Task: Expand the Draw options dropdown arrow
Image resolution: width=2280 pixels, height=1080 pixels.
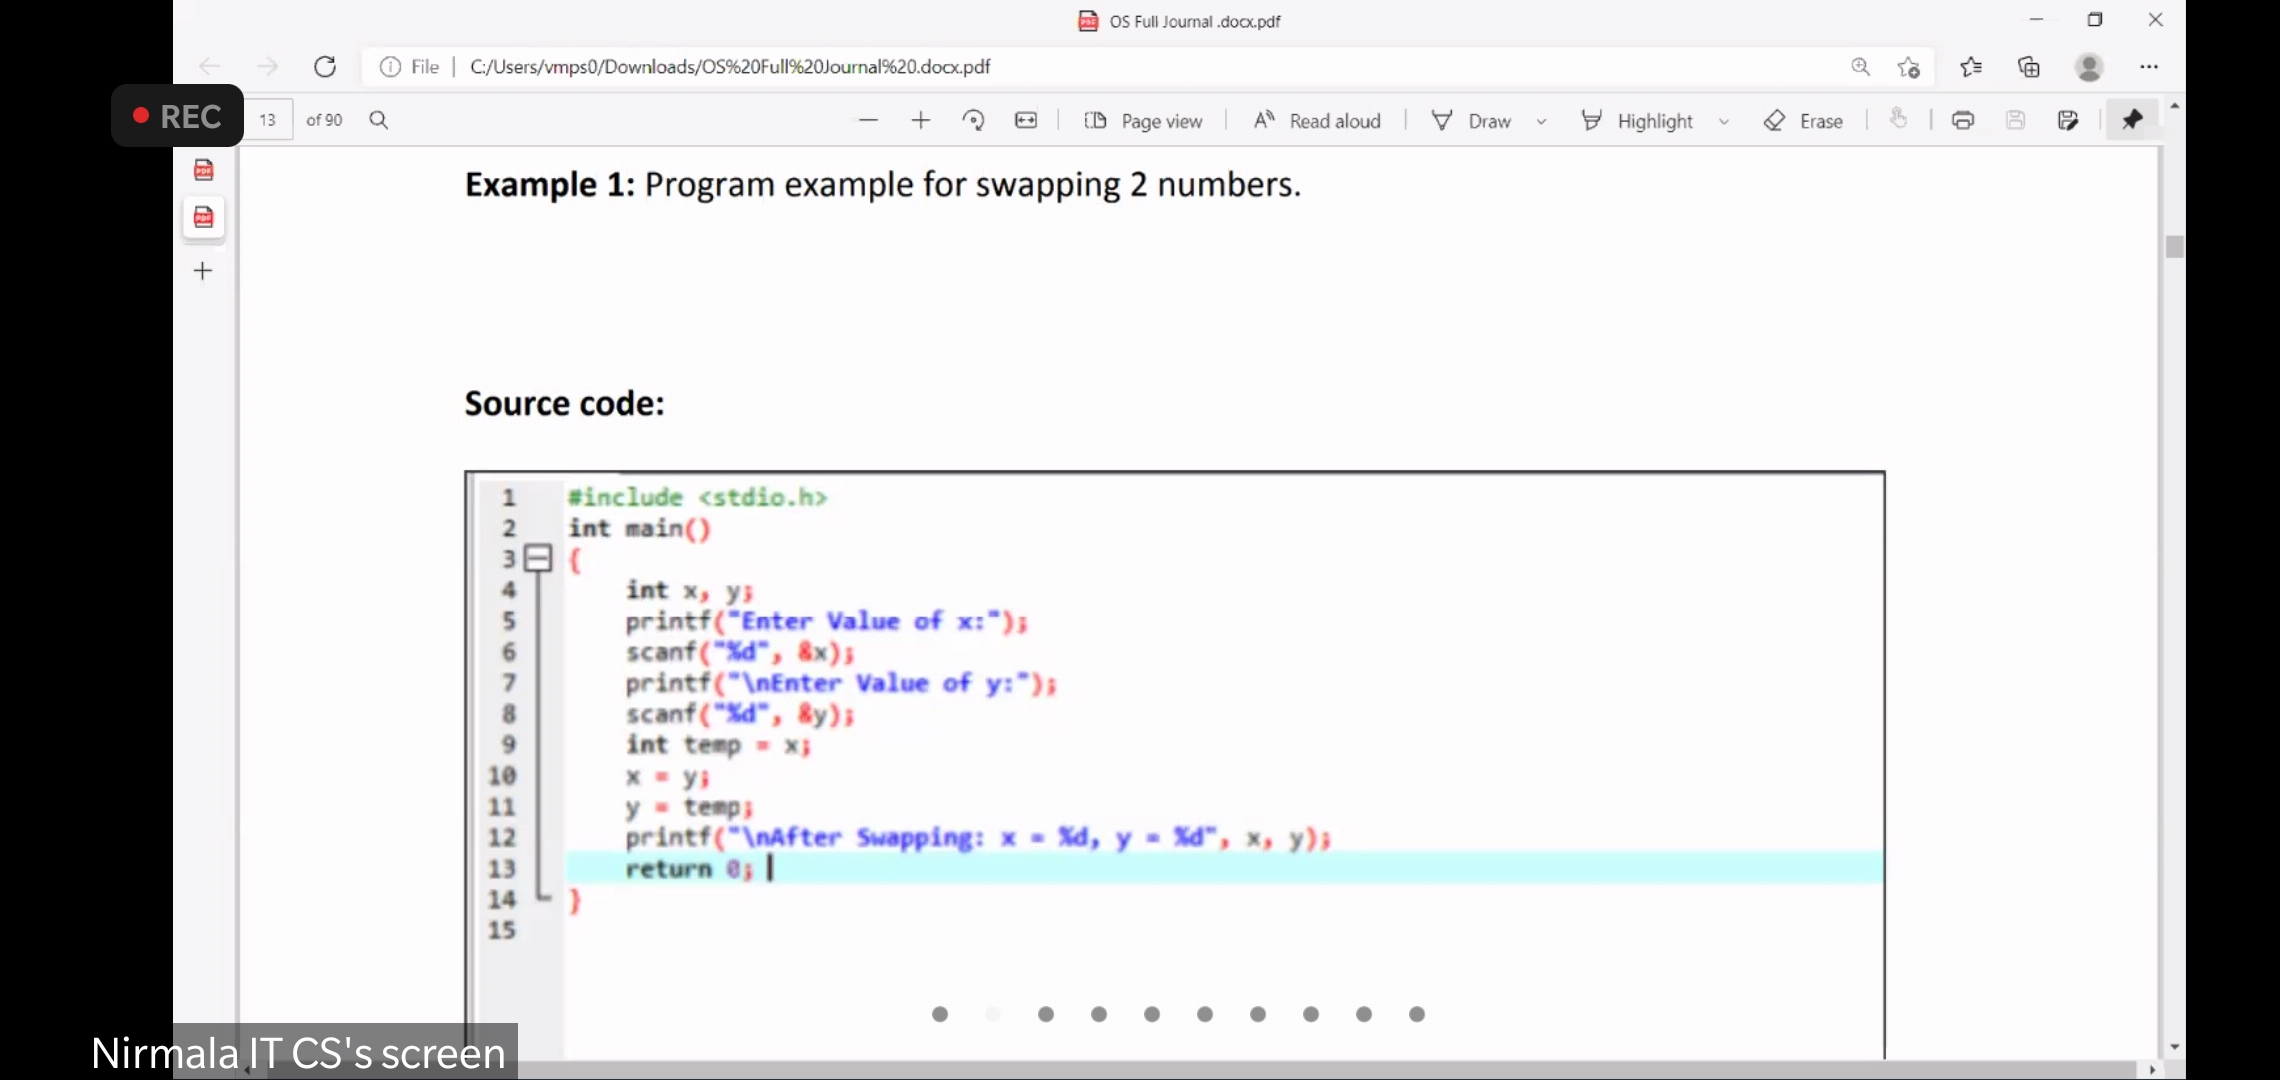Action: [1541, 122]
